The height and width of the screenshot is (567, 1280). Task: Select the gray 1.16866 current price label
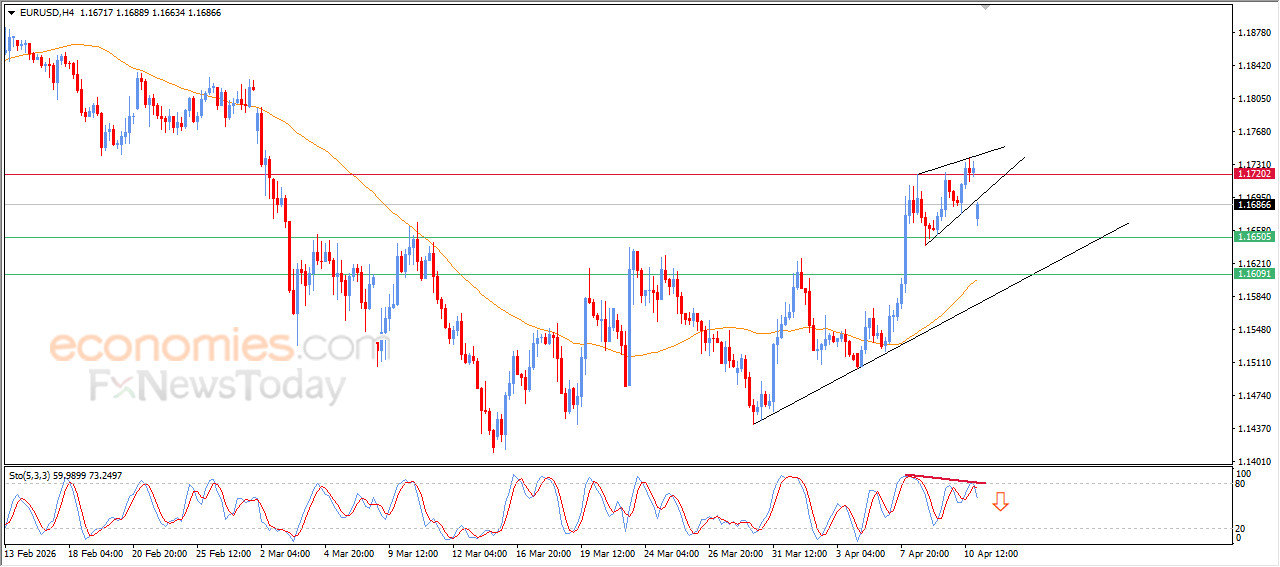1252,205
